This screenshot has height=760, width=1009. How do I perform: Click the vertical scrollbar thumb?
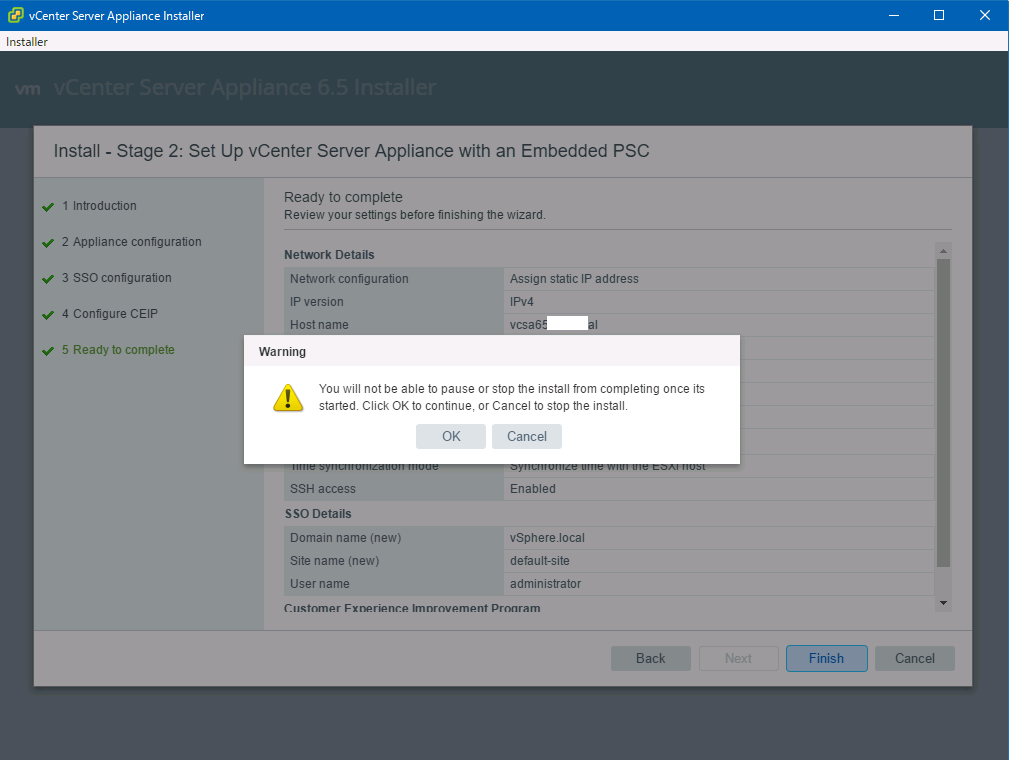click(x=943, y=412)
